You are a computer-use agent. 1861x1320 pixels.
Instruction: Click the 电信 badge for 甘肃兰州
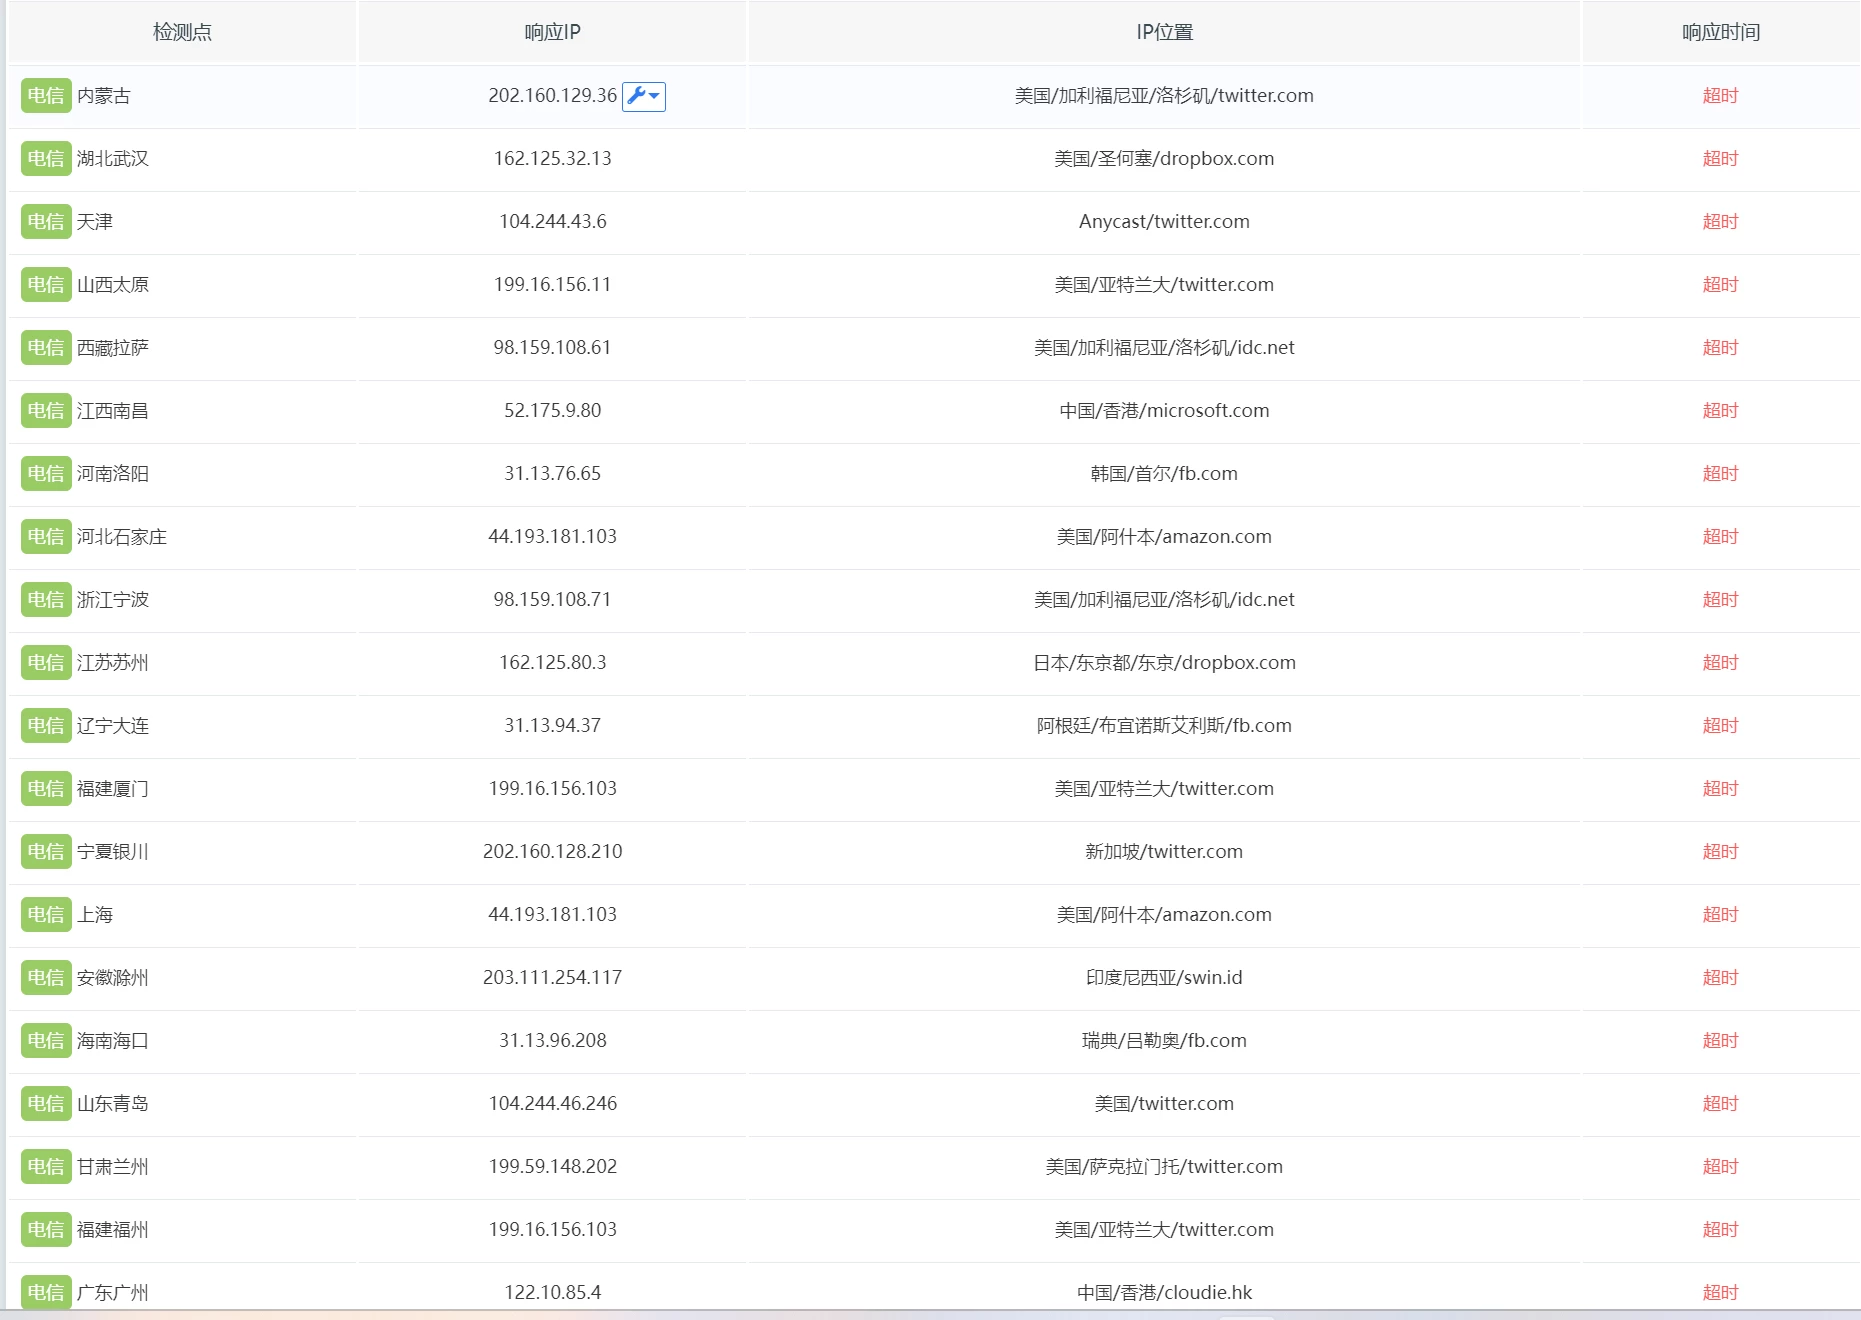click(x=46, y=1167)
